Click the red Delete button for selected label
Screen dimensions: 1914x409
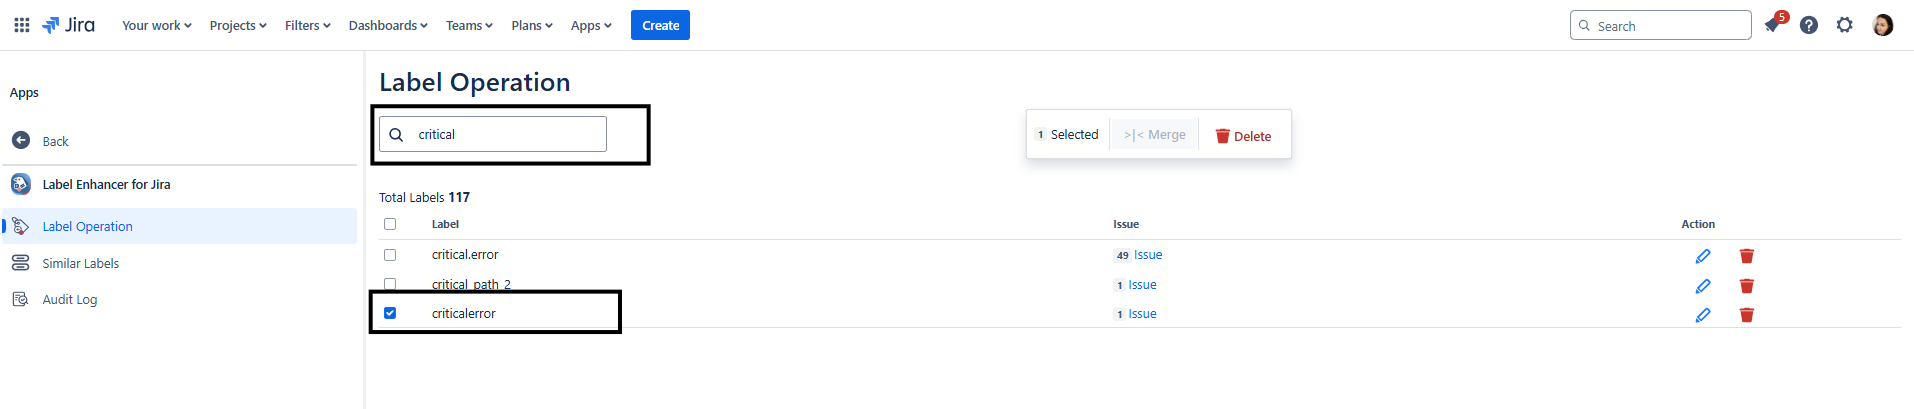point(1243,136)
